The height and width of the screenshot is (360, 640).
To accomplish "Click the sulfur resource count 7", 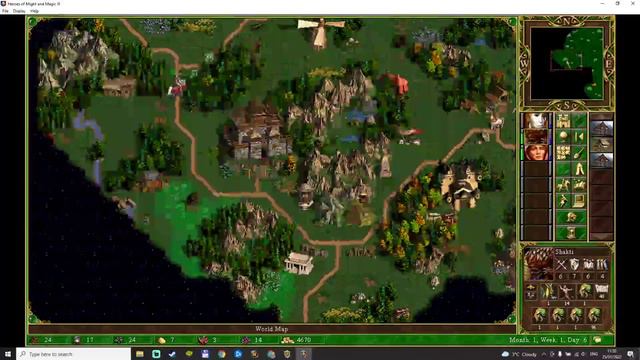I will pos(172,340).
